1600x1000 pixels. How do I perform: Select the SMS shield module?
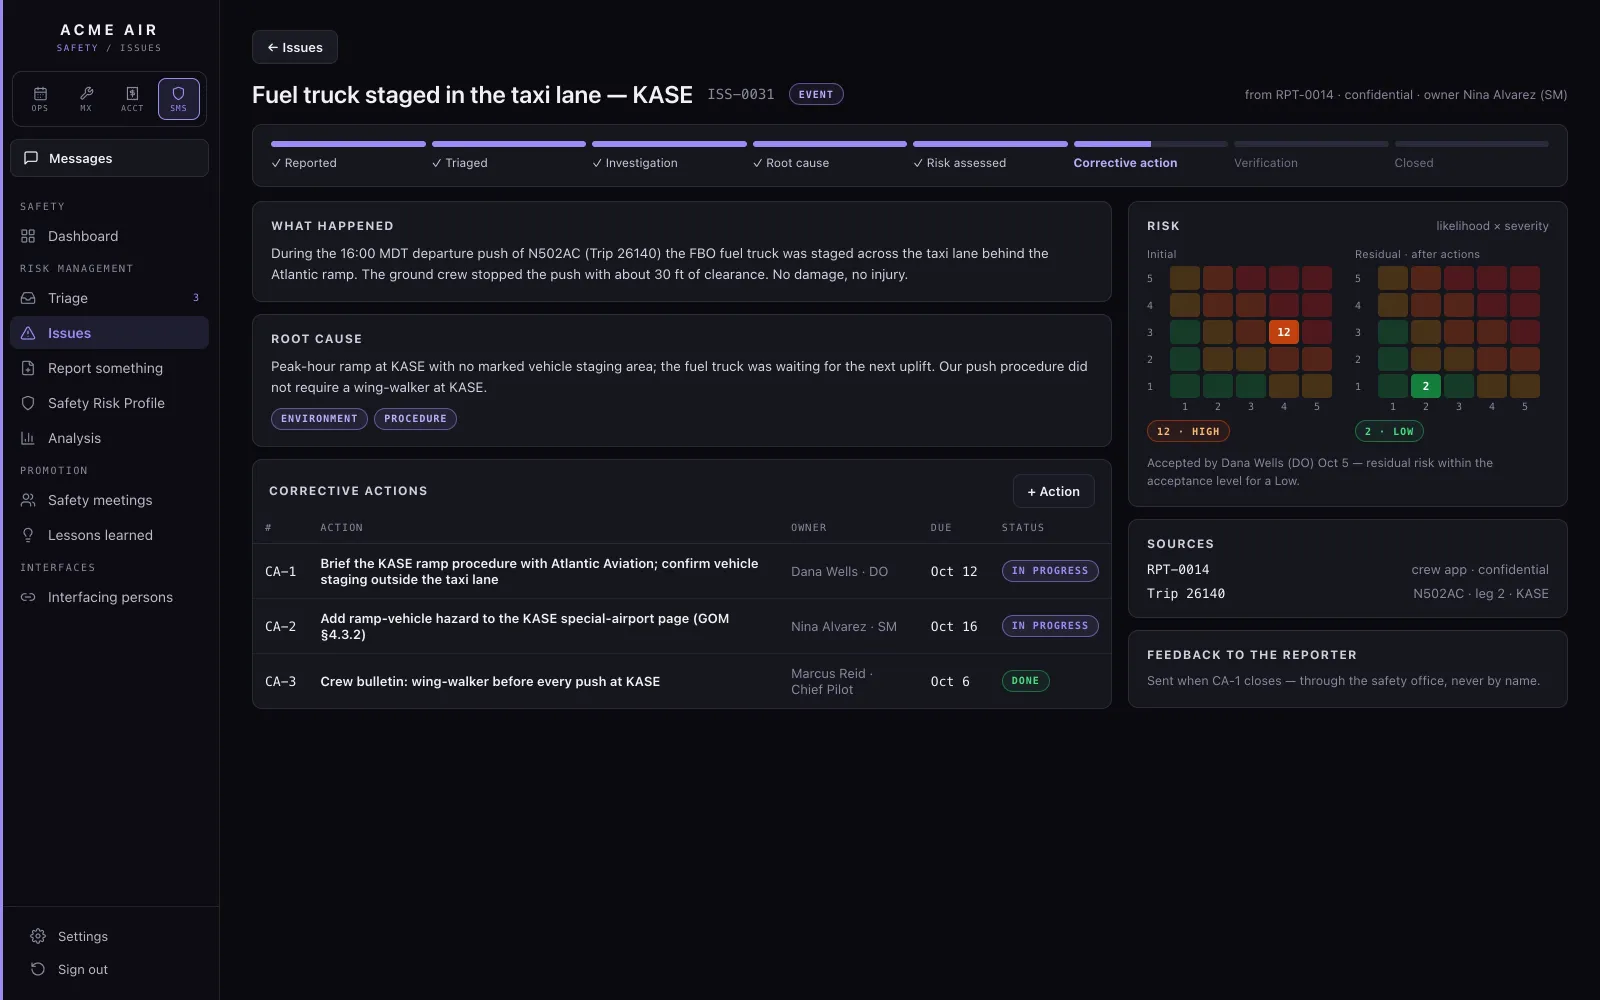[178, 99]
